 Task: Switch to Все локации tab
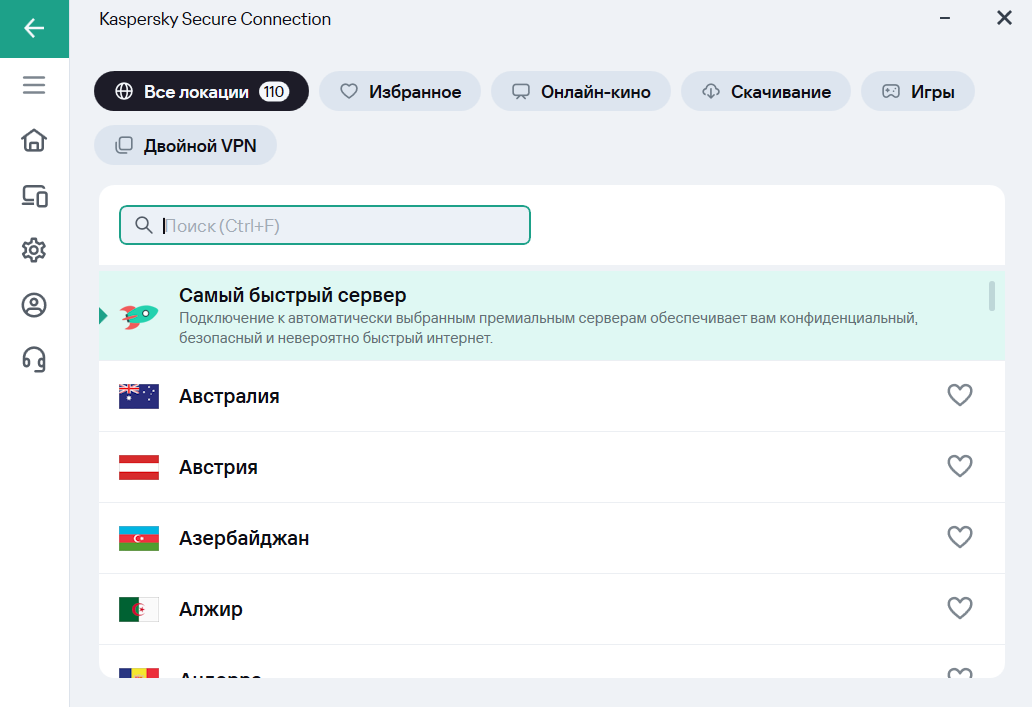coord(201,92)
